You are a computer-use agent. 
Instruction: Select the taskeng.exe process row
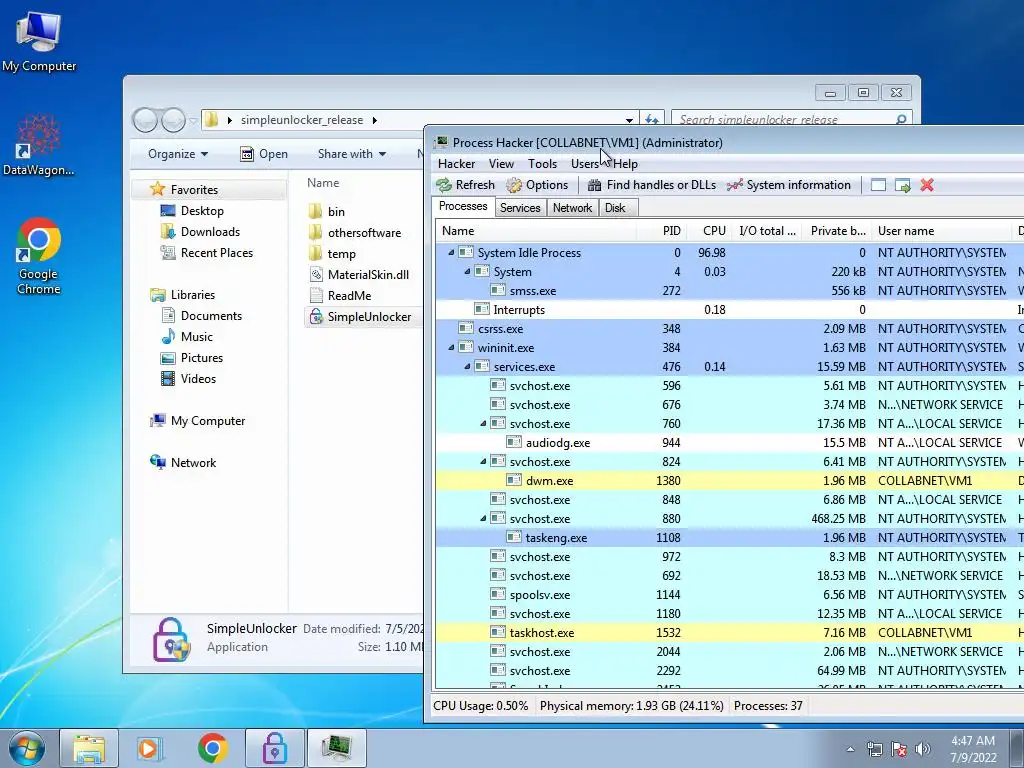pyautogui.click(x=729, y=538)
